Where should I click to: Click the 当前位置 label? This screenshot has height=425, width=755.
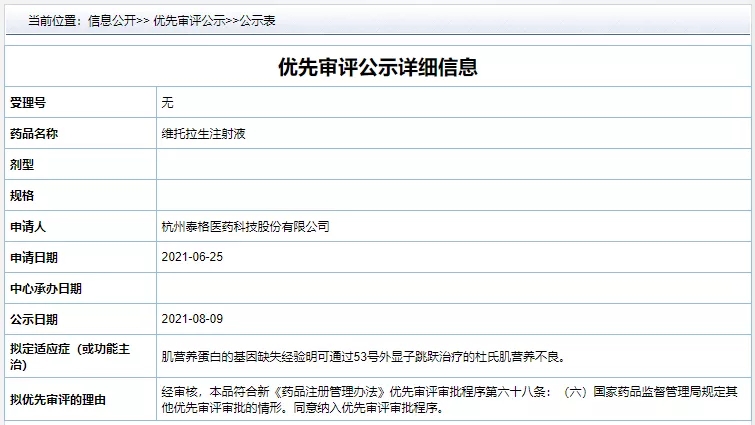52,21
